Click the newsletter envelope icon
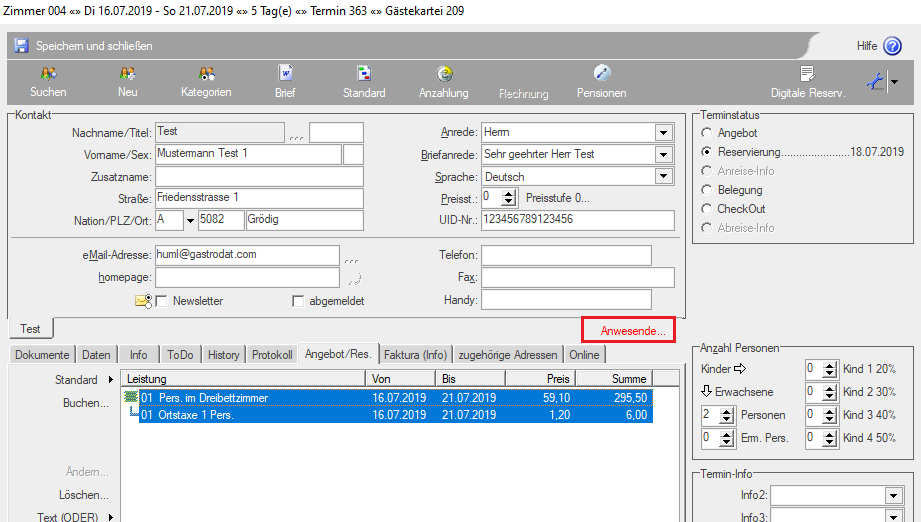 (143, 301)
